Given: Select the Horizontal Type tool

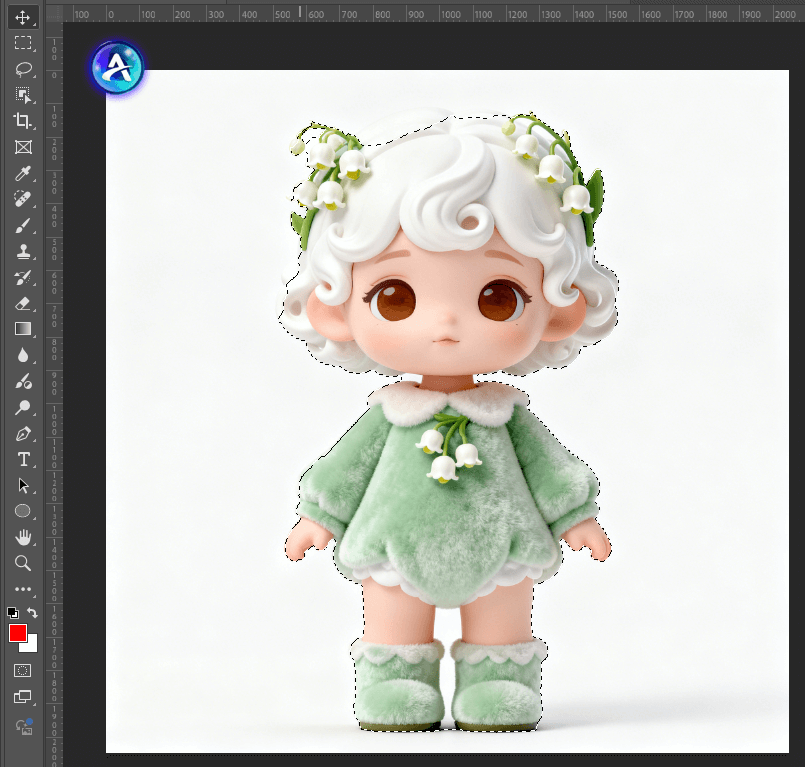Looking at the screenshot, I should coord(23,460).
